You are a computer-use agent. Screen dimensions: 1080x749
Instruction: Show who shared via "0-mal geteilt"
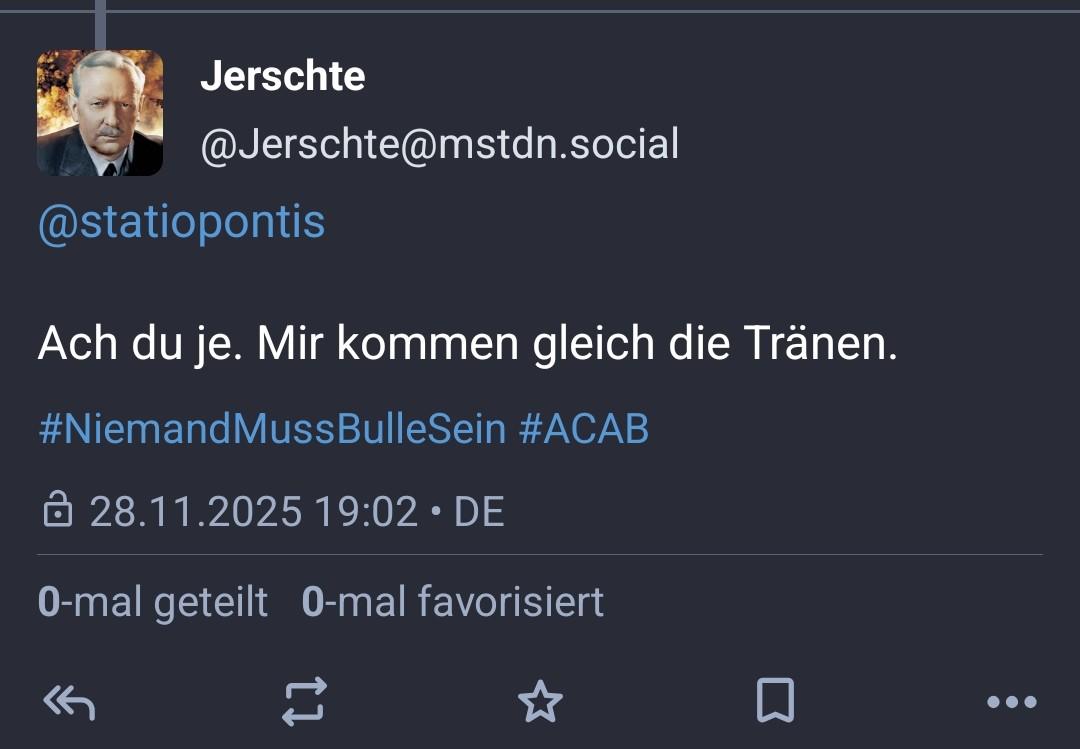tap(153, 602)
